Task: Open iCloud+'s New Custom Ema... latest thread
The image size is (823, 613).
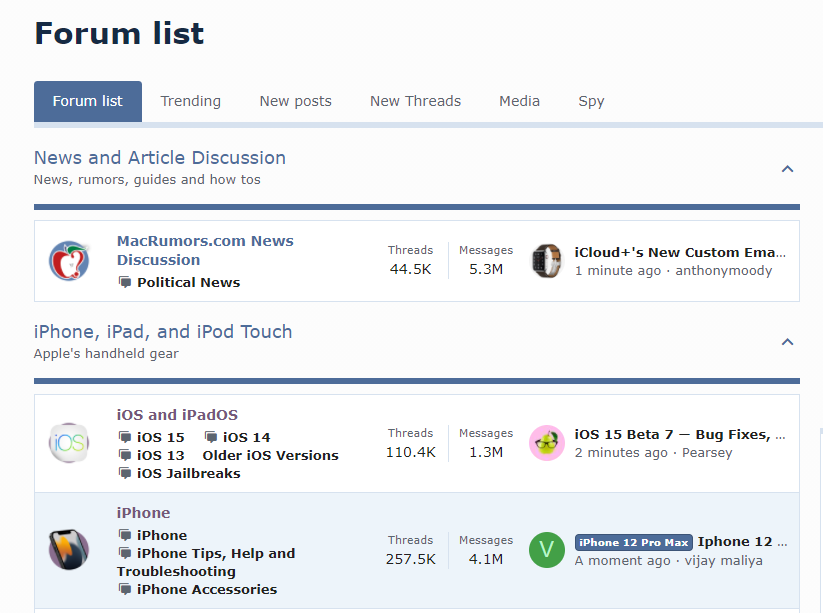Action: click(680, 252)
